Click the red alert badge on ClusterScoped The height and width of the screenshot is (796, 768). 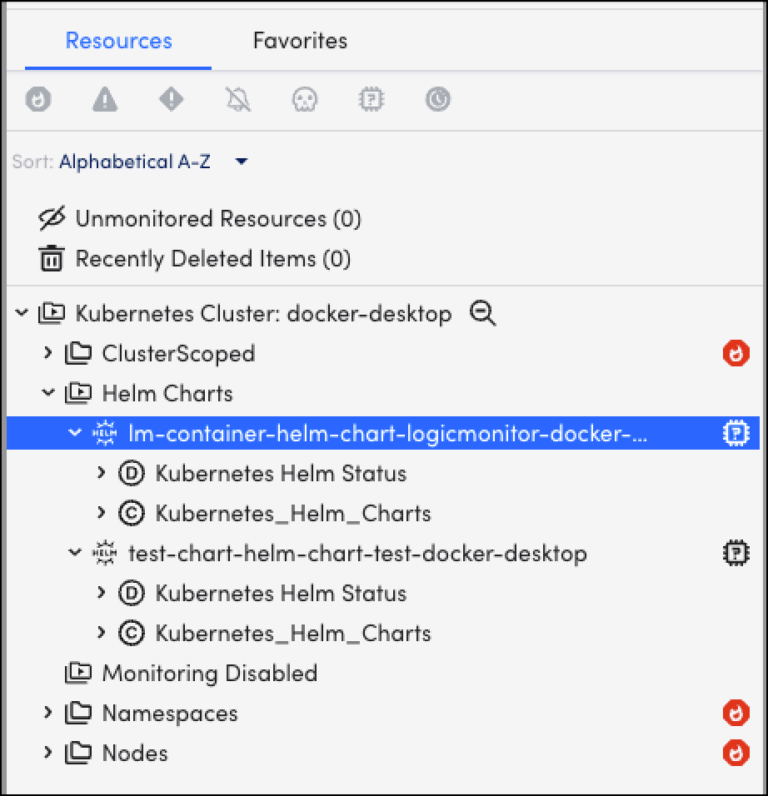click(736, 353)
